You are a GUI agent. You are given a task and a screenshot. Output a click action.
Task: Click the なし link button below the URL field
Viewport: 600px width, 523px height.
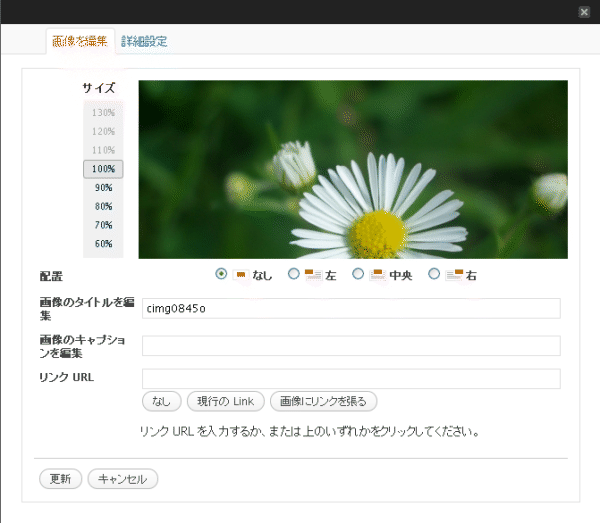pos(161,401)
